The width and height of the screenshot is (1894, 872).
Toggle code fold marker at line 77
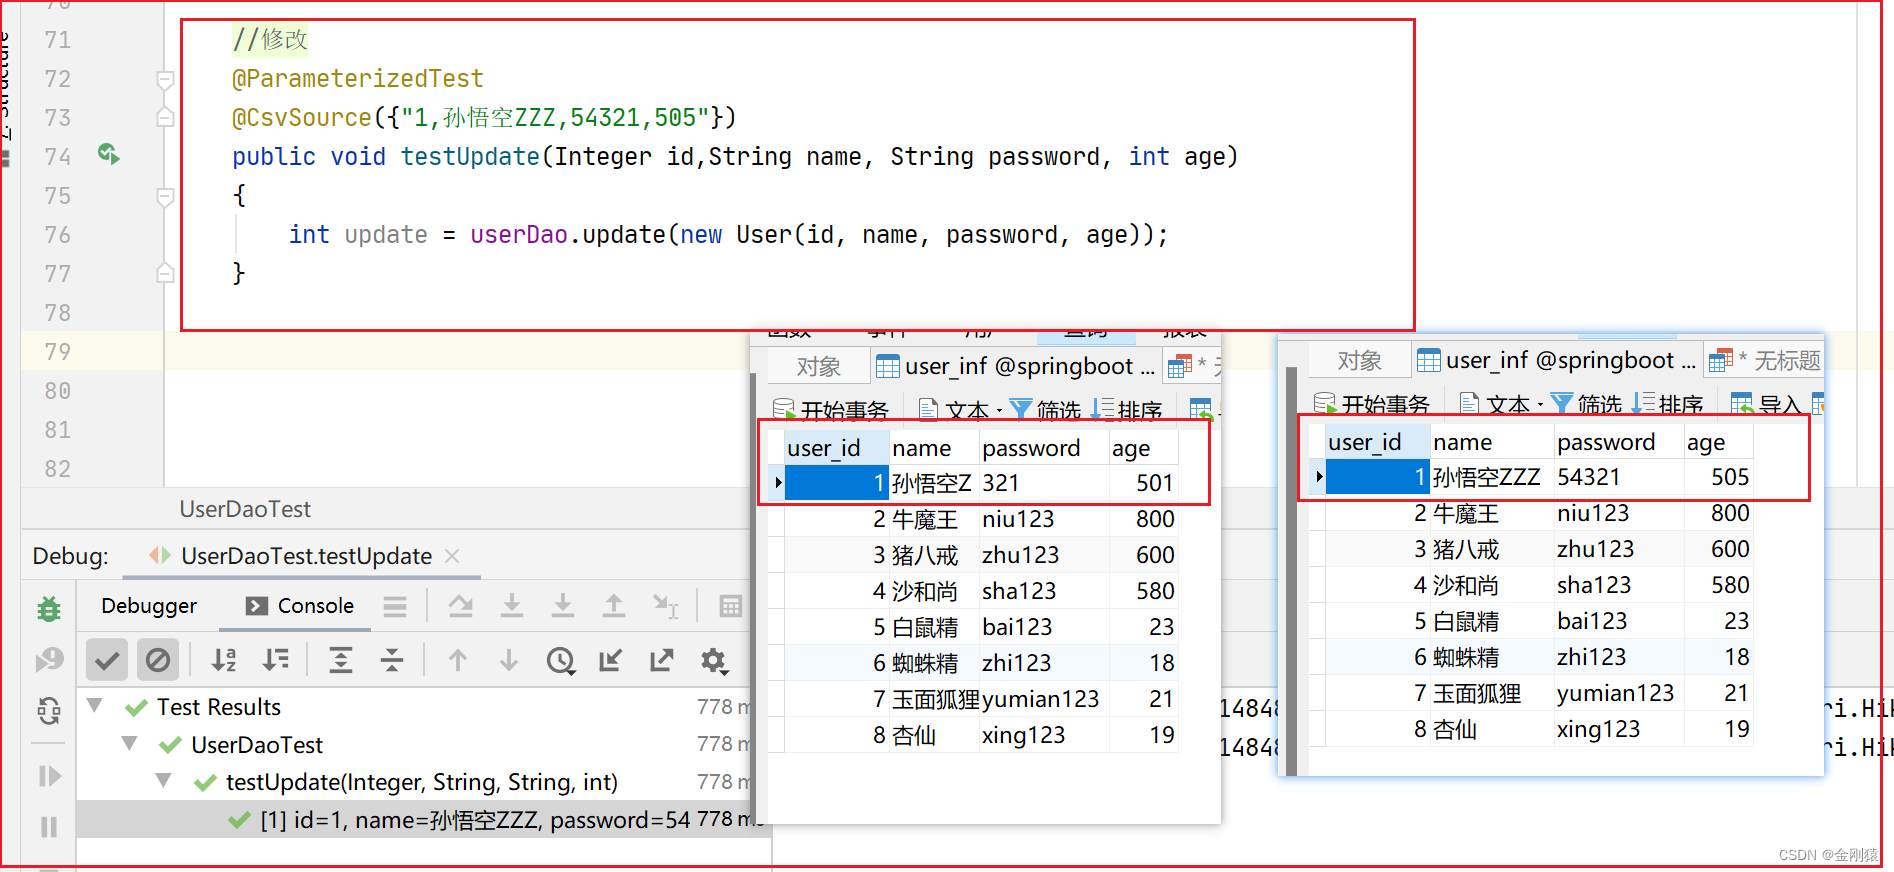[166, 273]
